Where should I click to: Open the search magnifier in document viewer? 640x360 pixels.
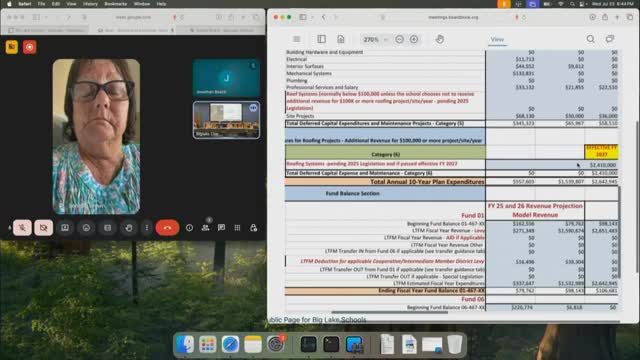(591, 39)
